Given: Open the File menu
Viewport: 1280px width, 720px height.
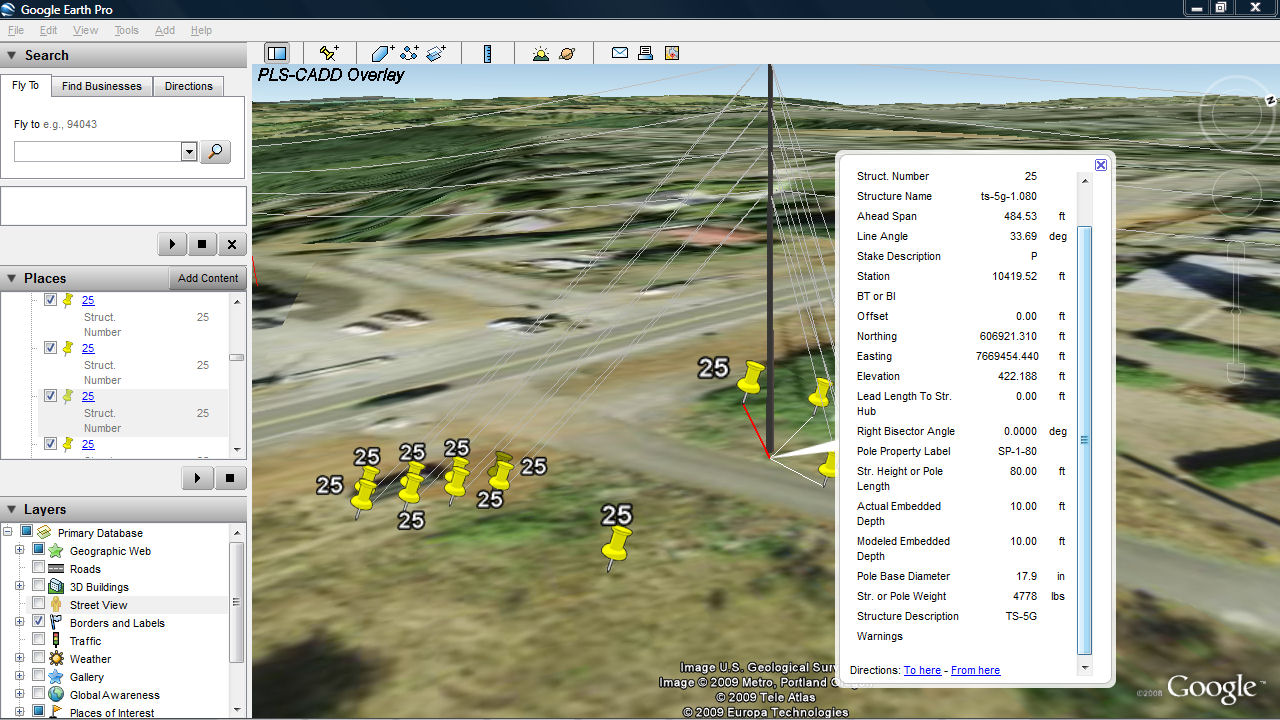Looking at the screenshot, I should point(16,30).
